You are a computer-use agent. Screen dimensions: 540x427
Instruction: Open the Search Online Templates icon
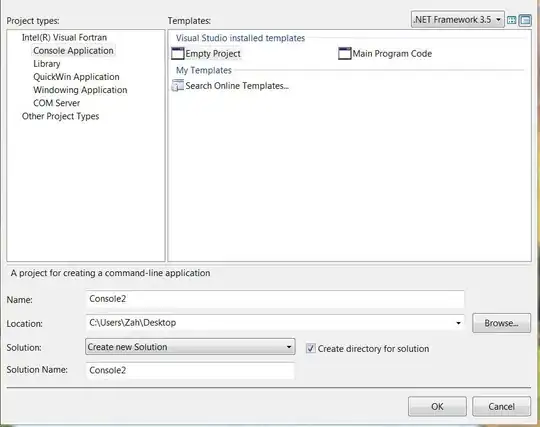[x=178, y=85]
